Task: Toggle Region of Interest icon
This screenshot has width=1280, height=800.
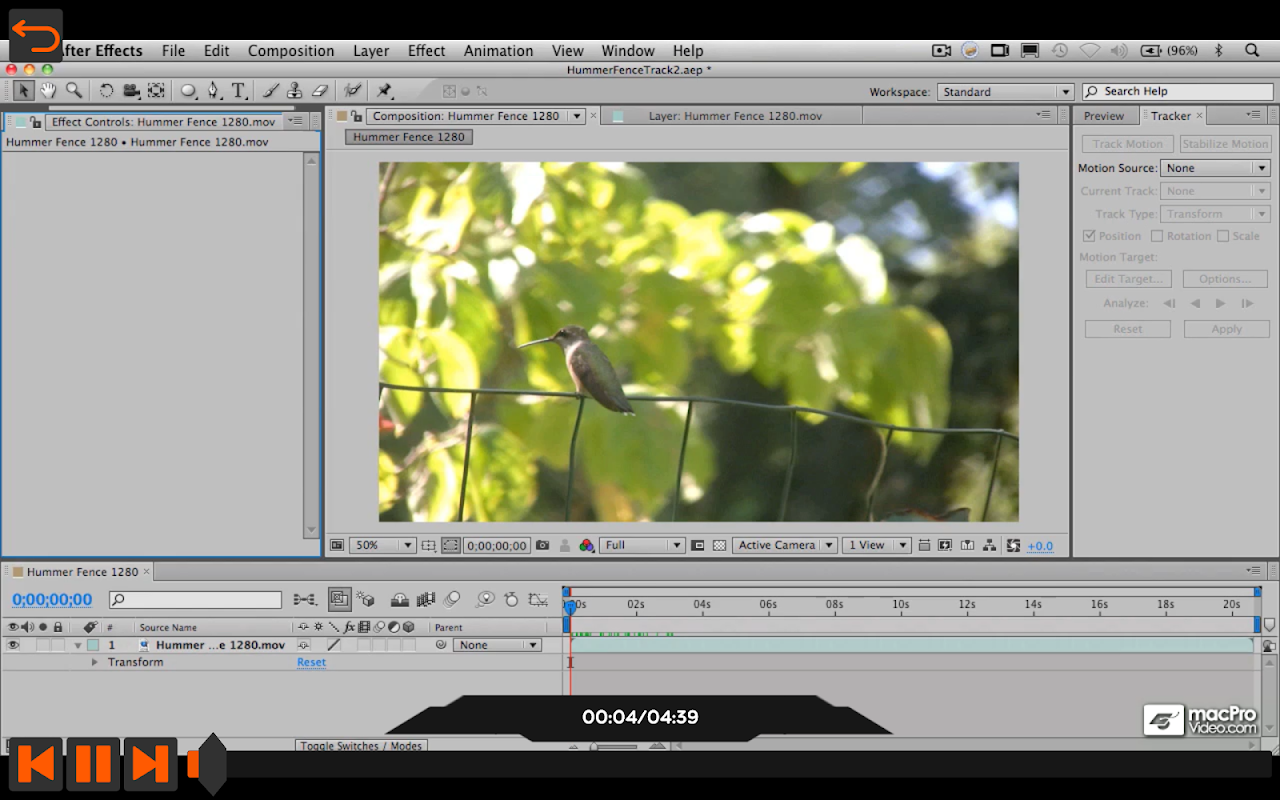Action: tap(698, 546)
